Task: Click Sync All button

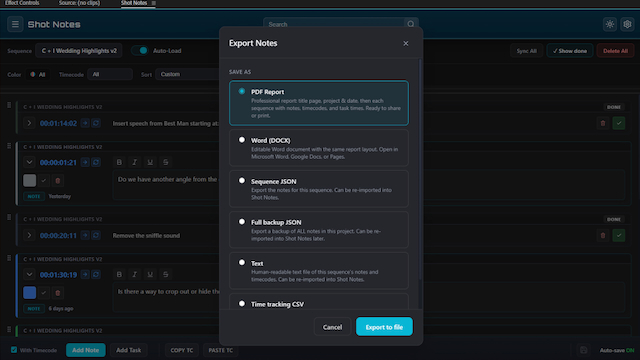Action: 527,51
